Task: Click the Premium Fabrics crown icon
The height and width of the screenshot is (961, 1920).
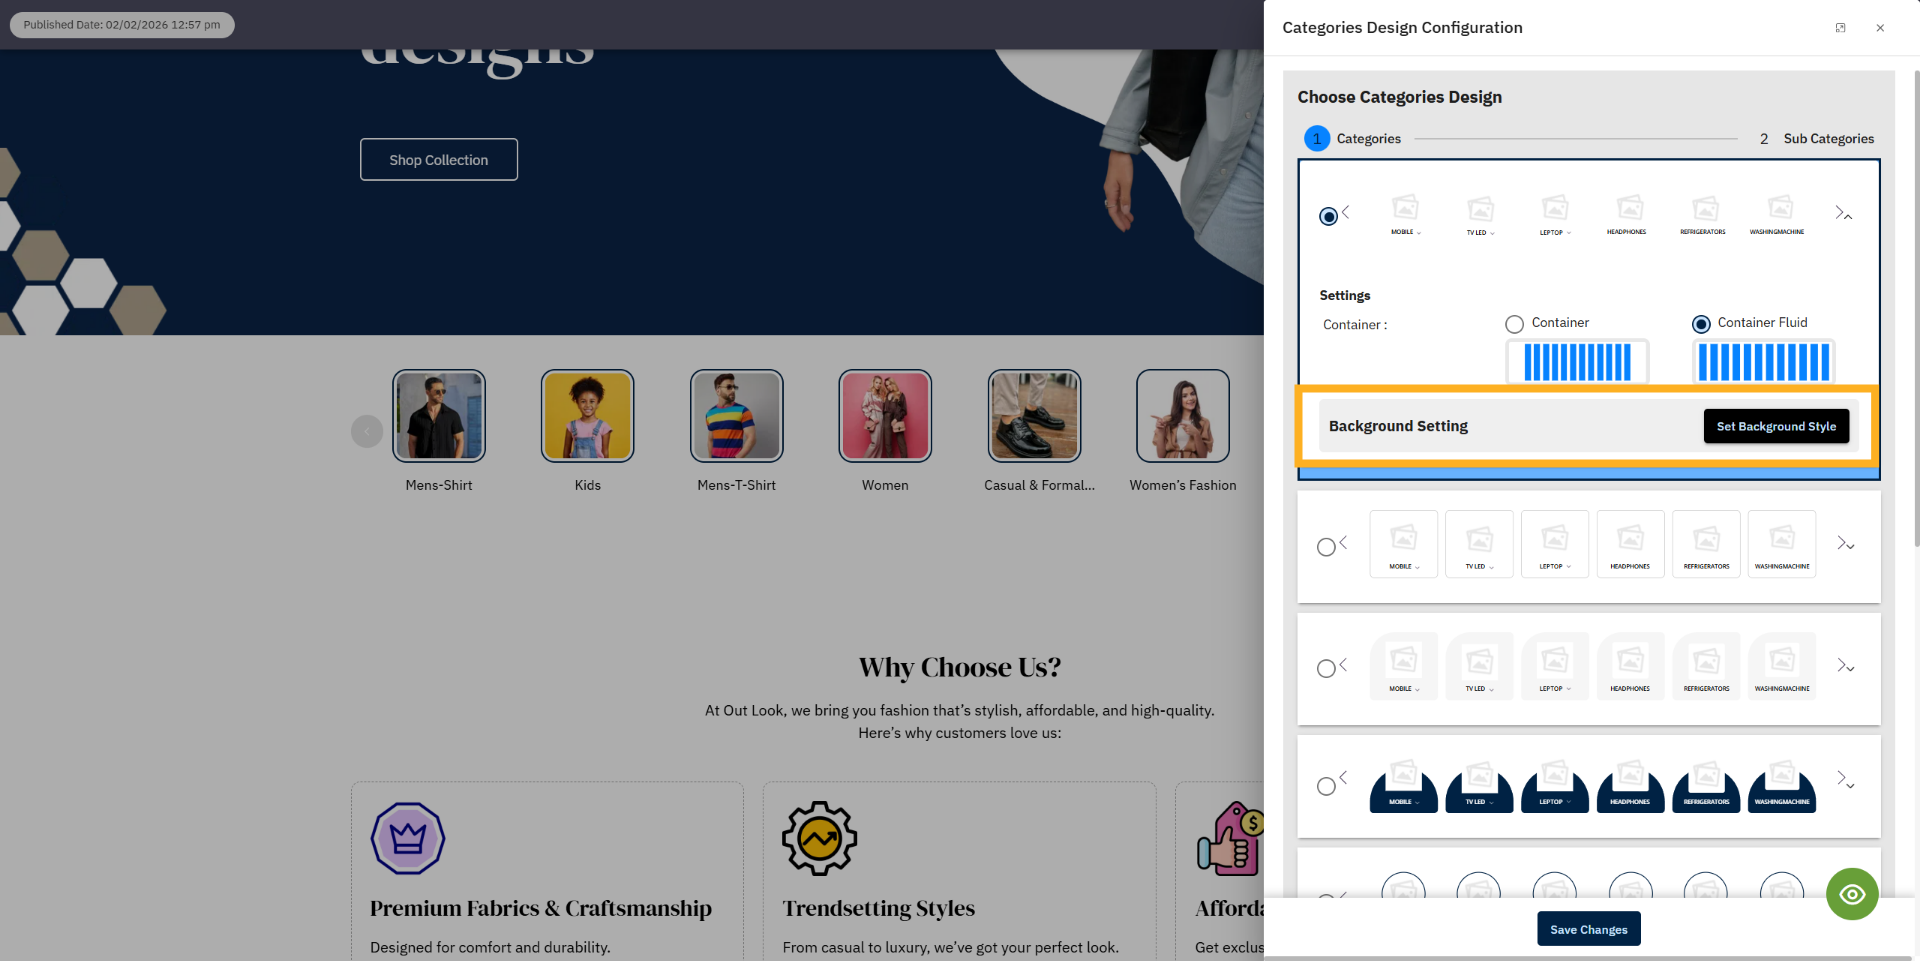Action: click(x=408, y=838)
